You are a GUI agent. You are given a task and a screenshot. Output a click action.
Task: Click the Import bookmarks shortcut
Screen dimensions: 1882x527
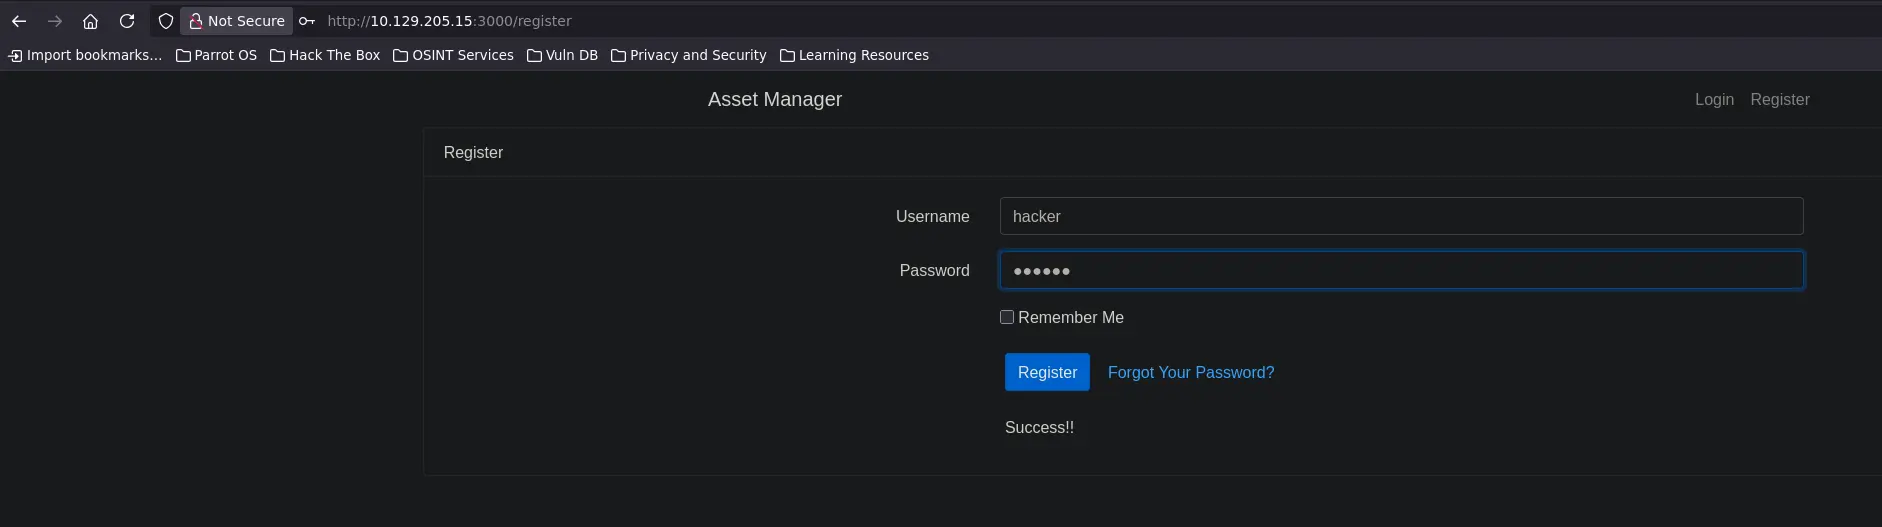pyautogui.click(x=85, y=55)
